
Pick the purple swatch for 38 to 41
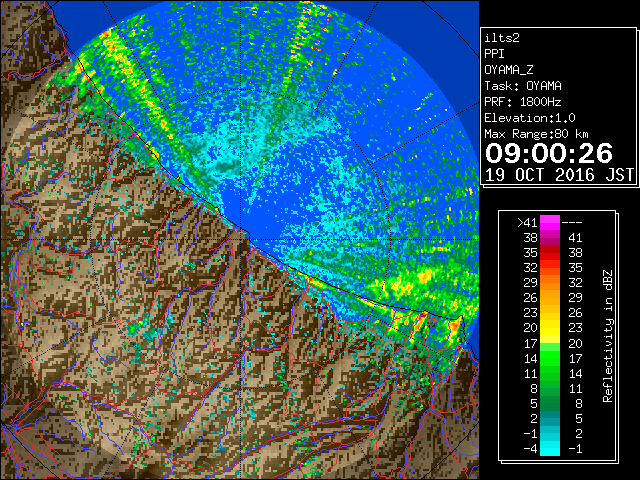point(550,238)
